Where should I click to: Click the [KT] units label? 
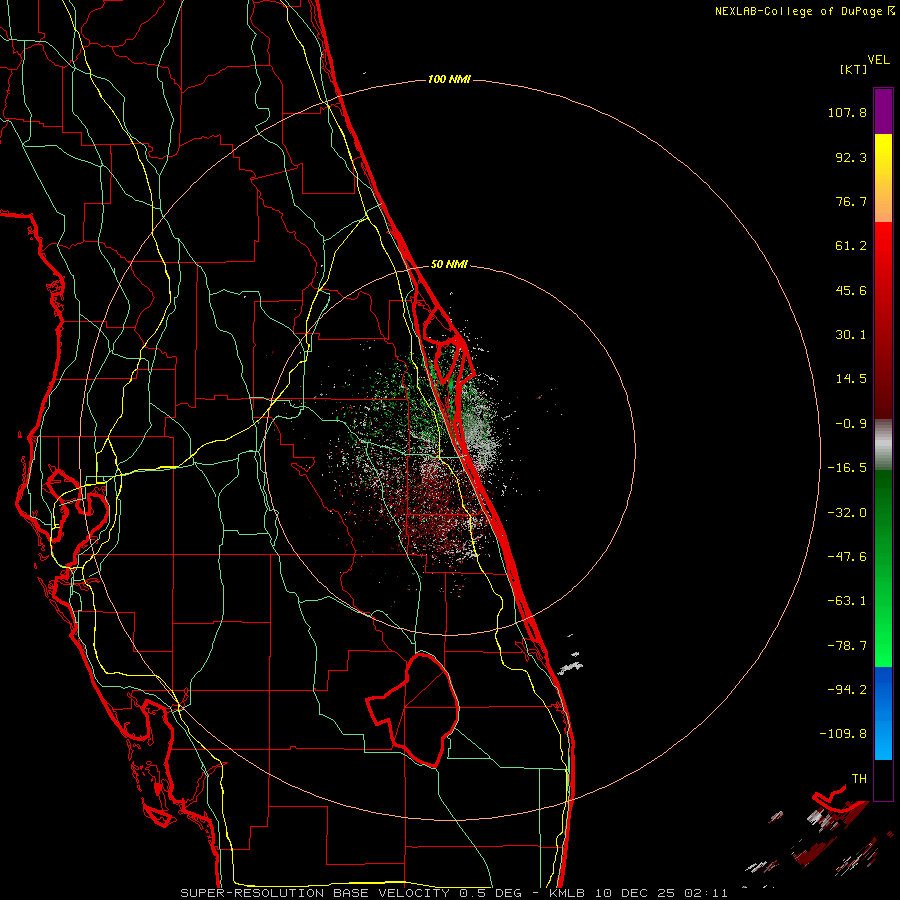click(853, 69)
